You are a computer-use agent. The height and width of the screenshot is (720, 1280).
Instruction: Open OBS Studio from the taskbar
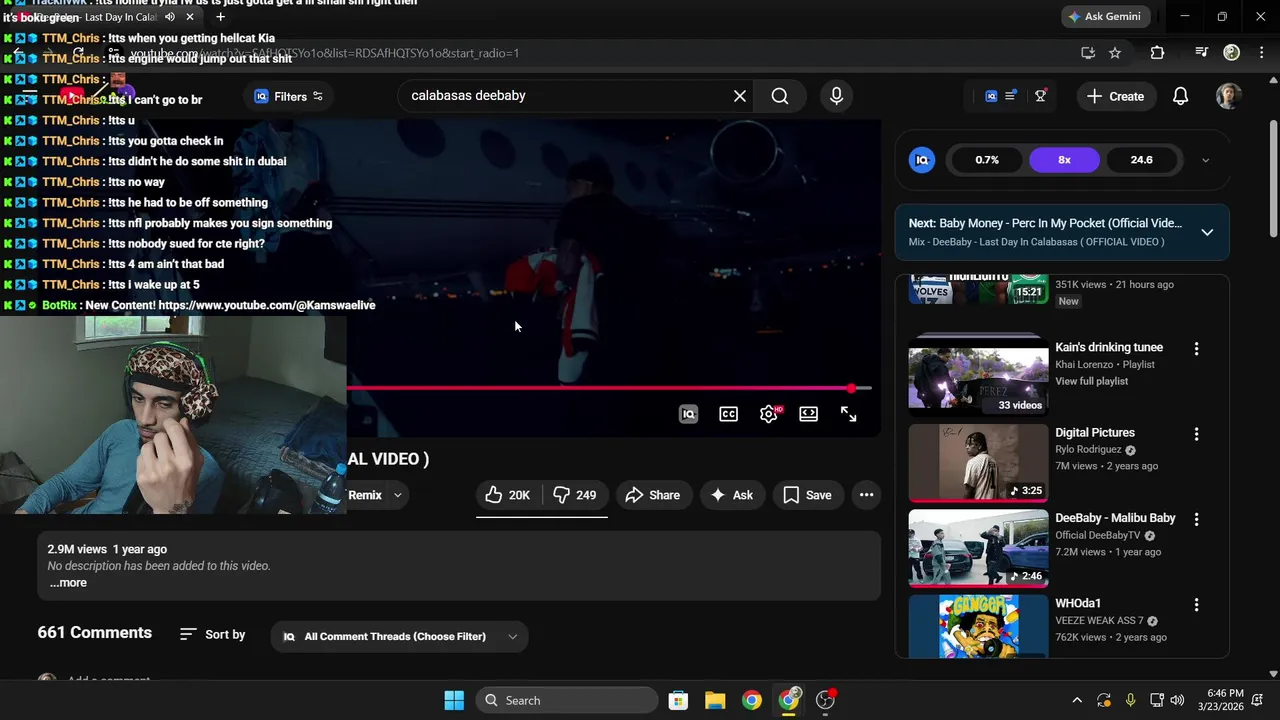[826, 700]
